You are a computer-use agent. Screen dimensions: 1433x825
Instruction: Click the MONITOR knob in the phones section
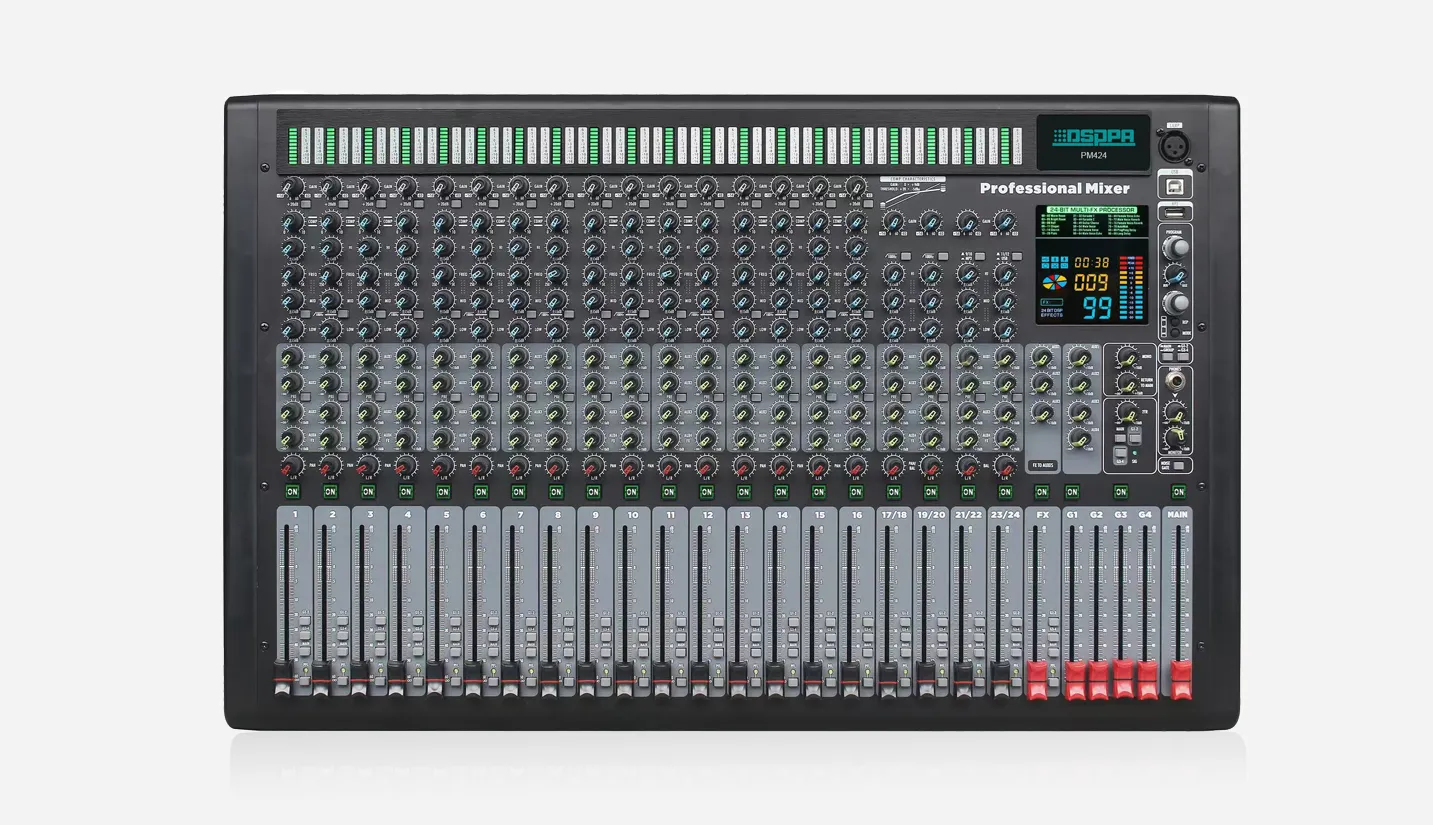(1174, 437)
